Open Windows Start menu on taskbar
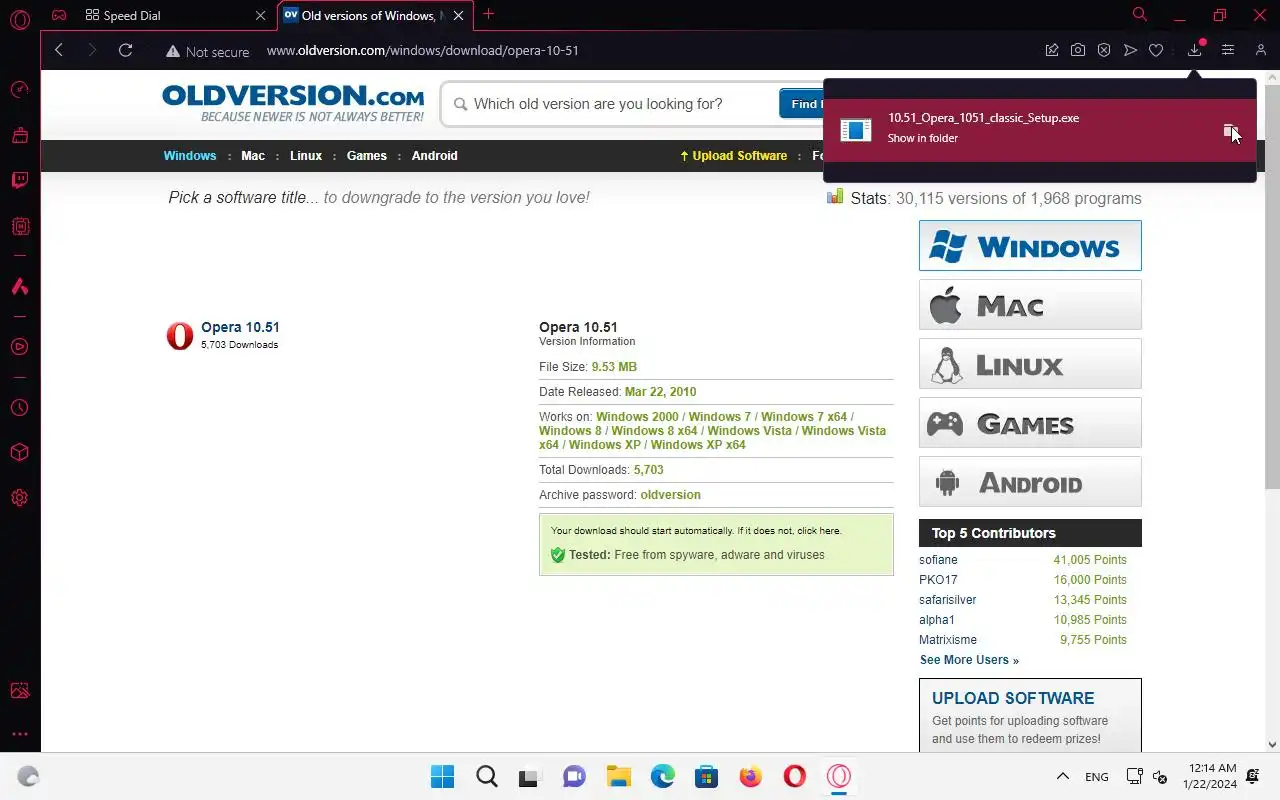1280x800 pixels. tap(442, 776)
